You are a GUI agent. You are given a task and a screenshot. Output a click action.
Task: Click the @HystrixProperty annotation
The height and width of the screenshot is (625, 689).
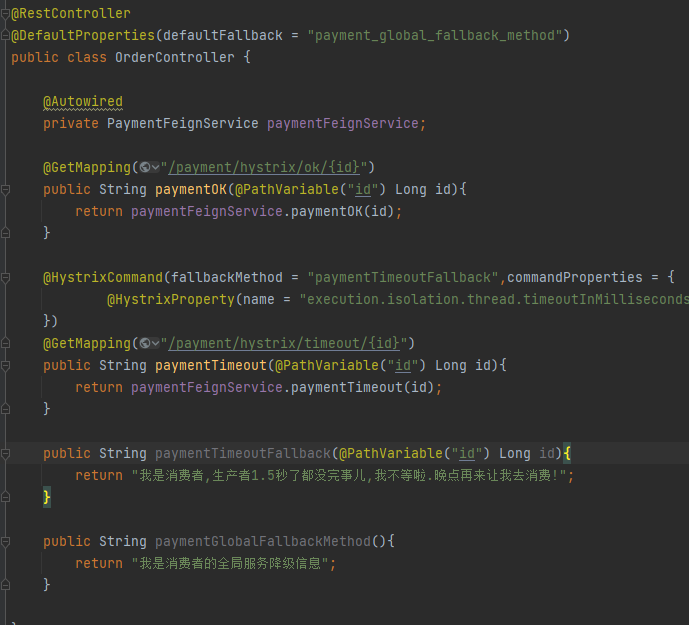tap(171, 299)
